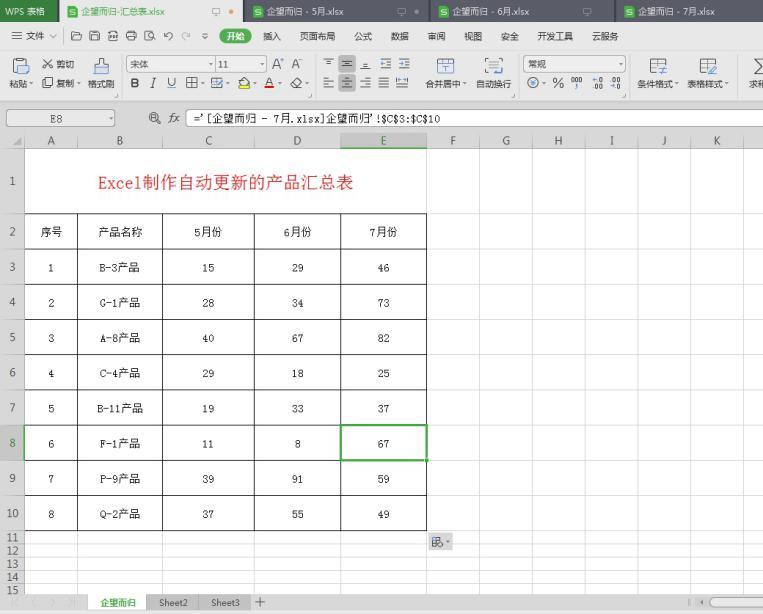Screen dimensions: 763x614
Task: Open the font name dropdown
Action: pos(211,64)
